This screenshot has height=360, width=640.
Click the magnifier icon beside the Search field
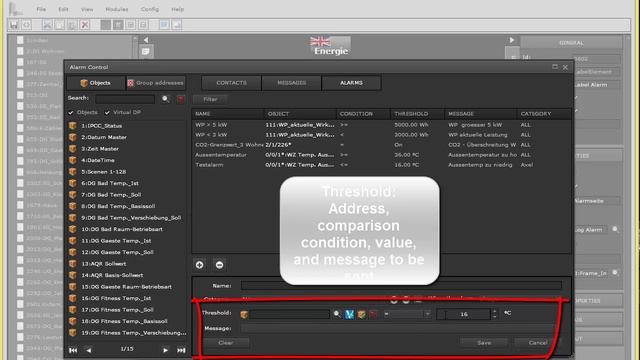(x=165, y=99)
